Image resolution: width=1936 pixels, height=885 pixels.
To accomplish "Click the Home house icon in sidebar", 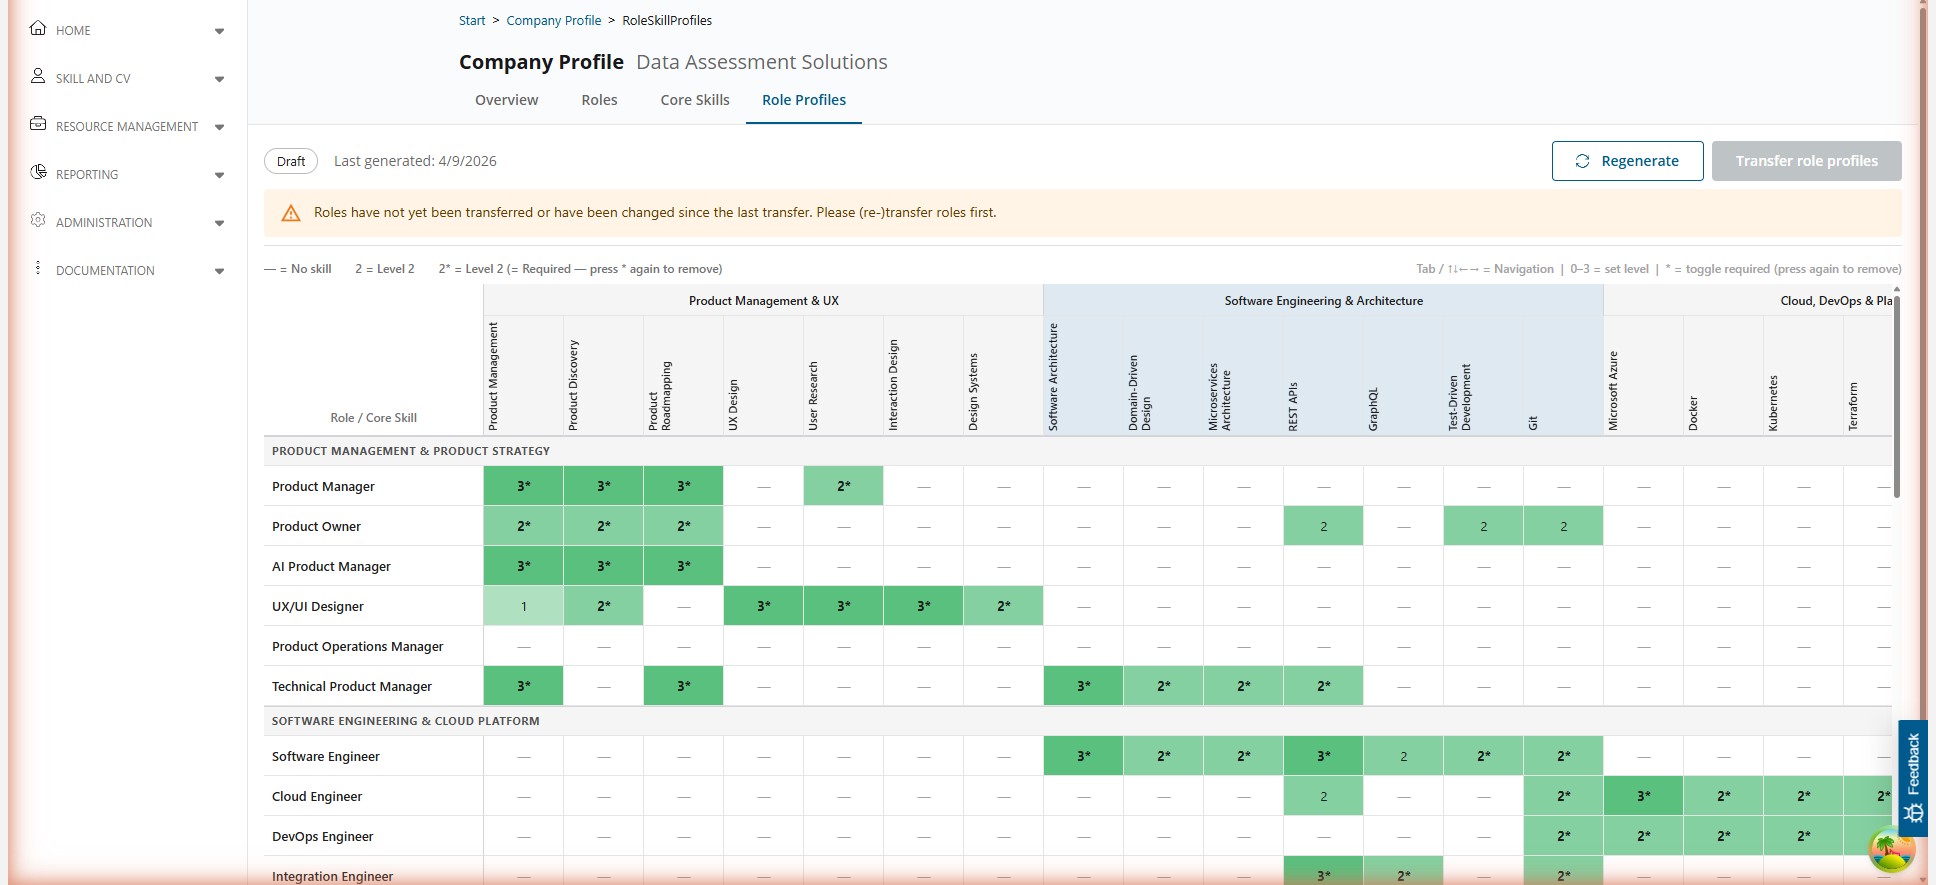I will click(38, 28).
